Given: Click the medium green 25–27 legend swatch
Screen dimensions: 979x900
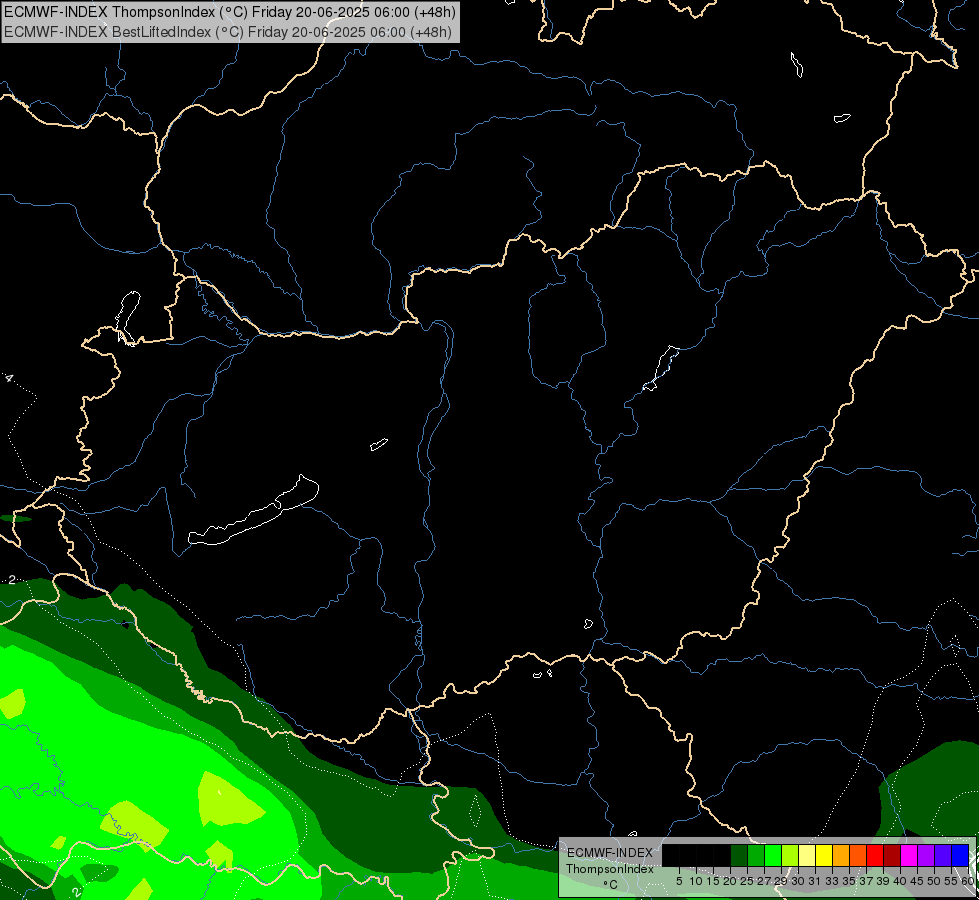Looking at the screenshot, I should (756, 855).
